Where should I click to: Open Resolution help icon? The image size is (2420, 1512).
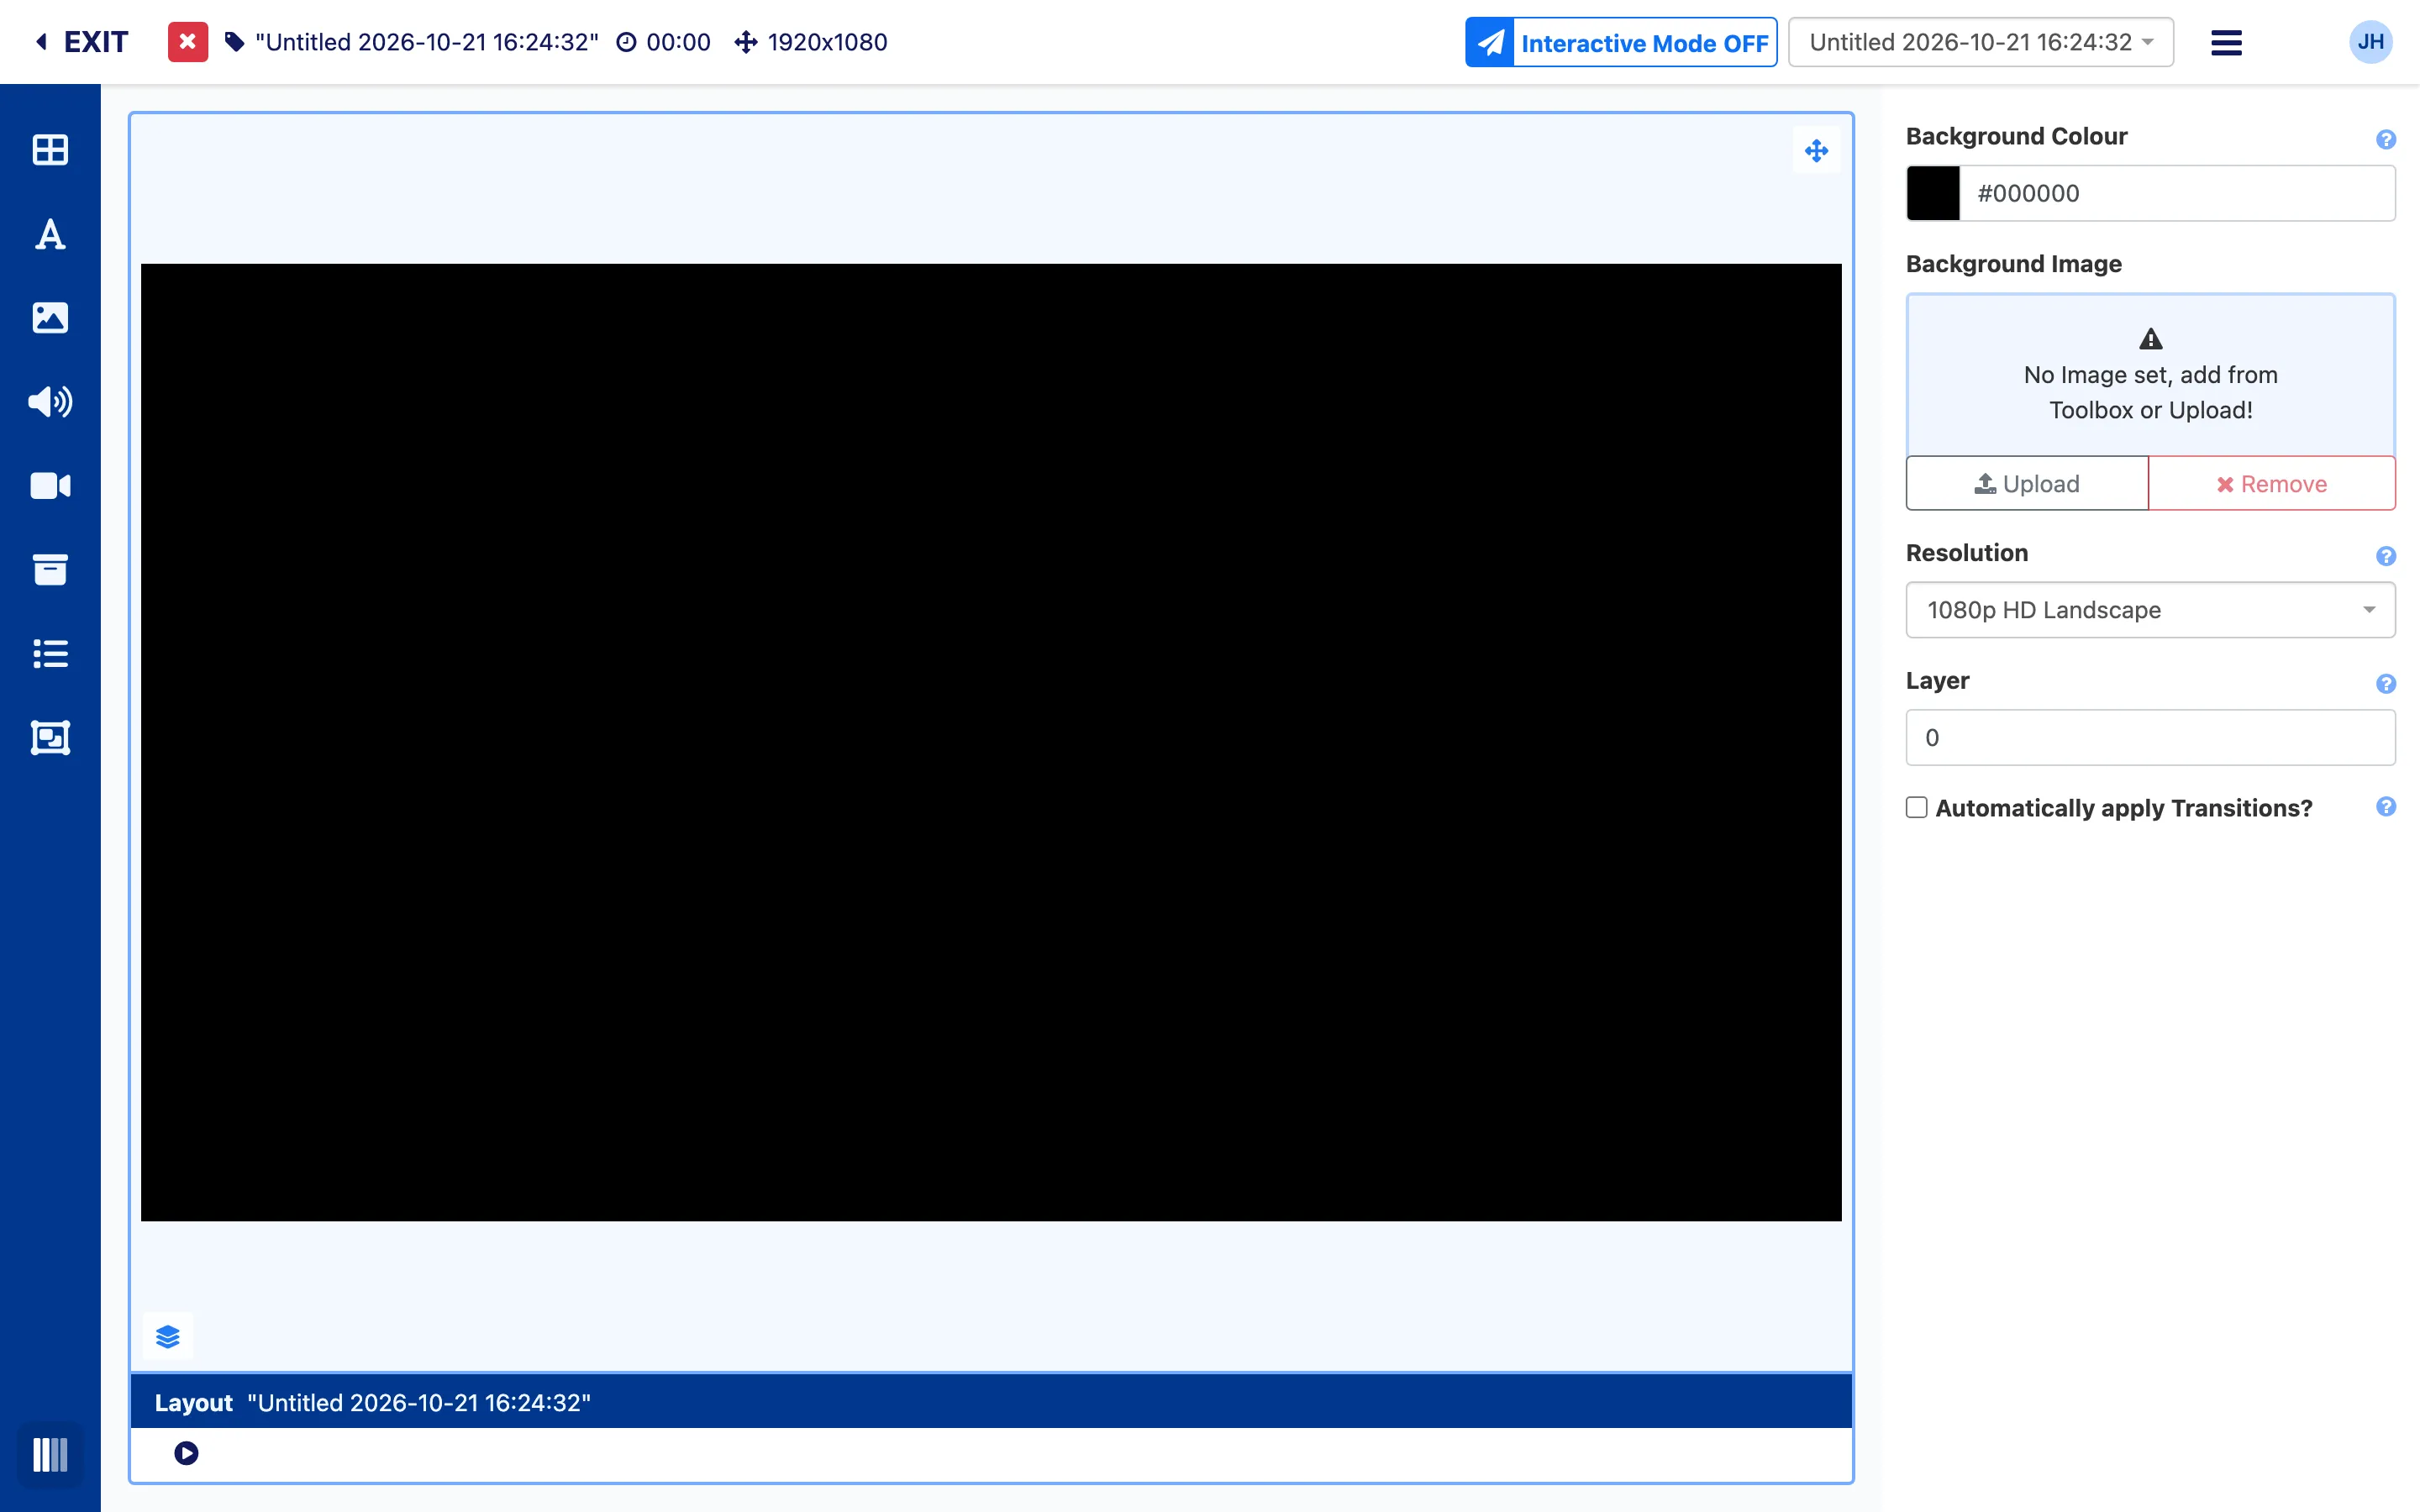pyautogui.click(x=2385, y=556)
